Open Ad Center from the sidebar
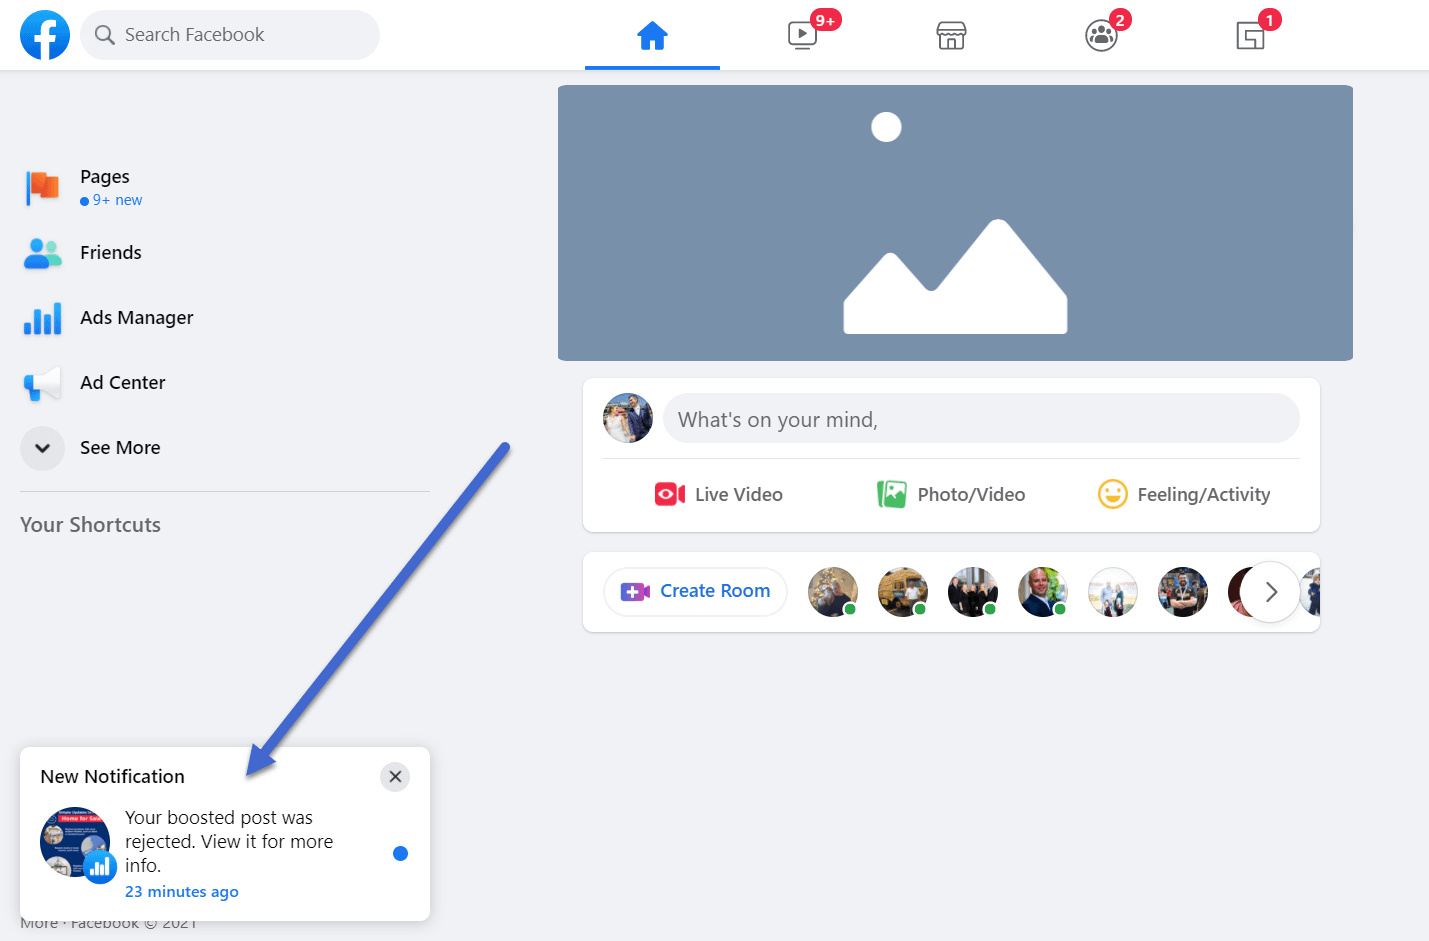 (123, 382)
